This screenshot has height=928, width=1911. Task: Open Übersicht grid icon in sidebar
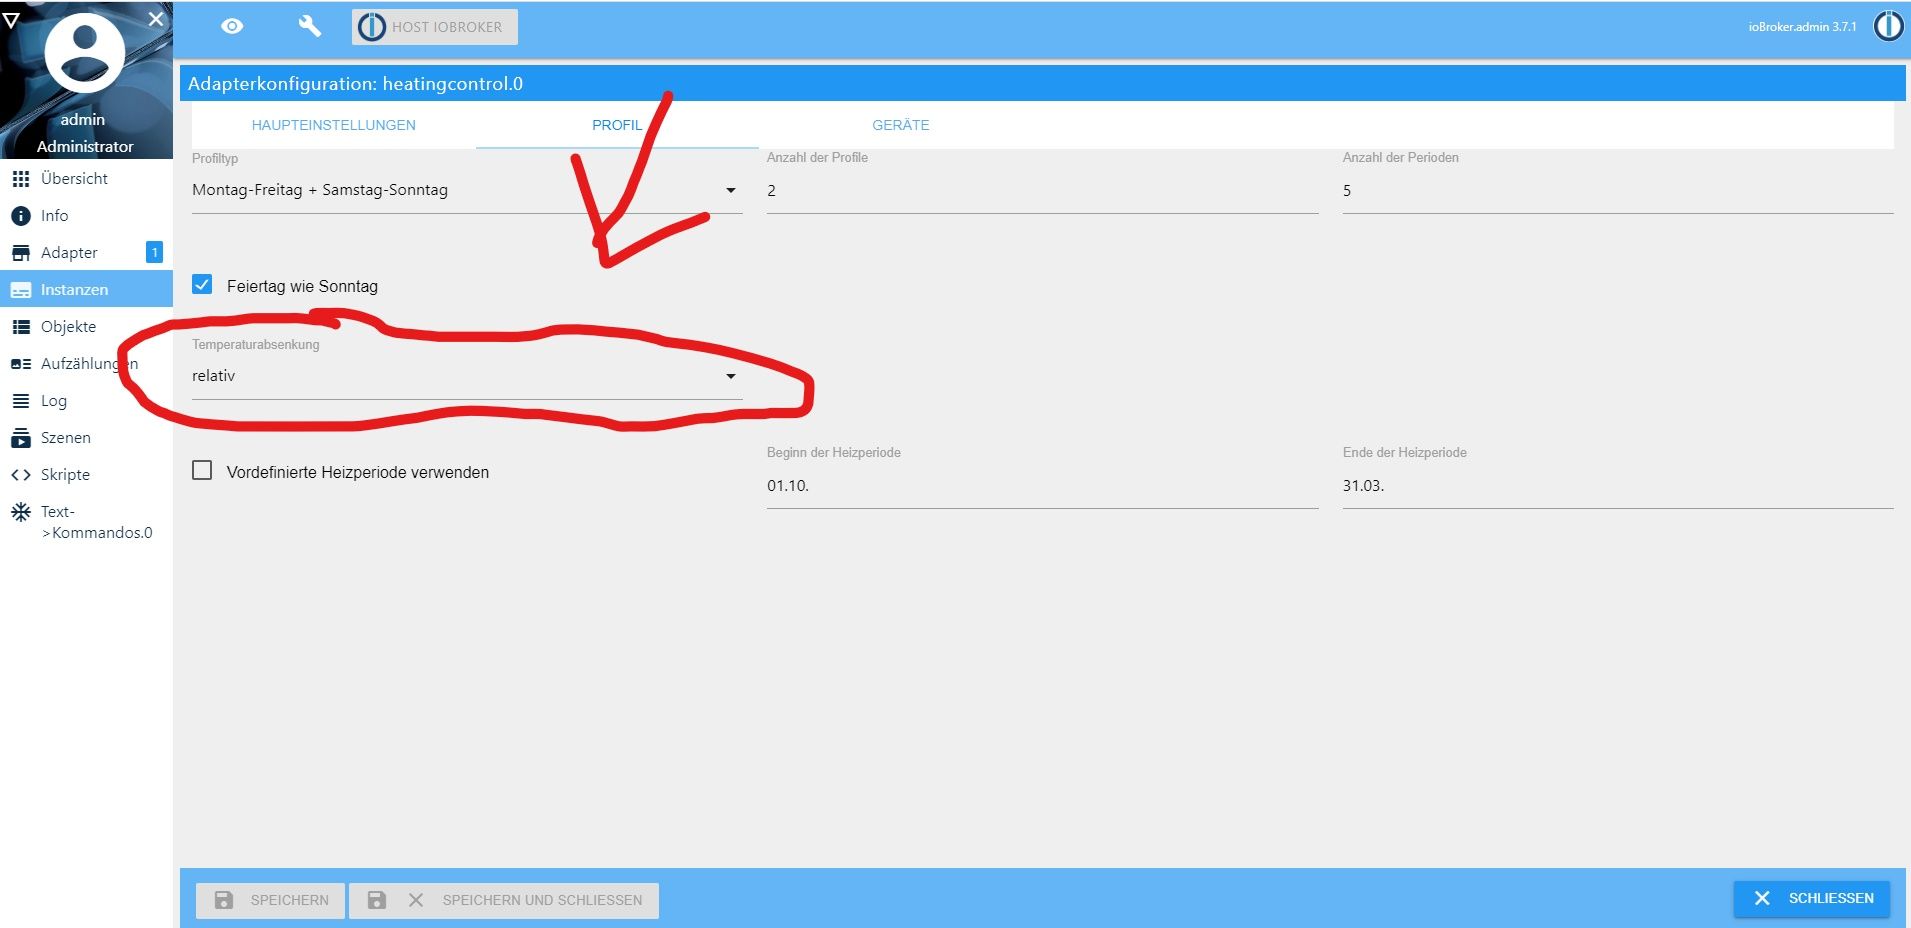(x=21, y=179)
